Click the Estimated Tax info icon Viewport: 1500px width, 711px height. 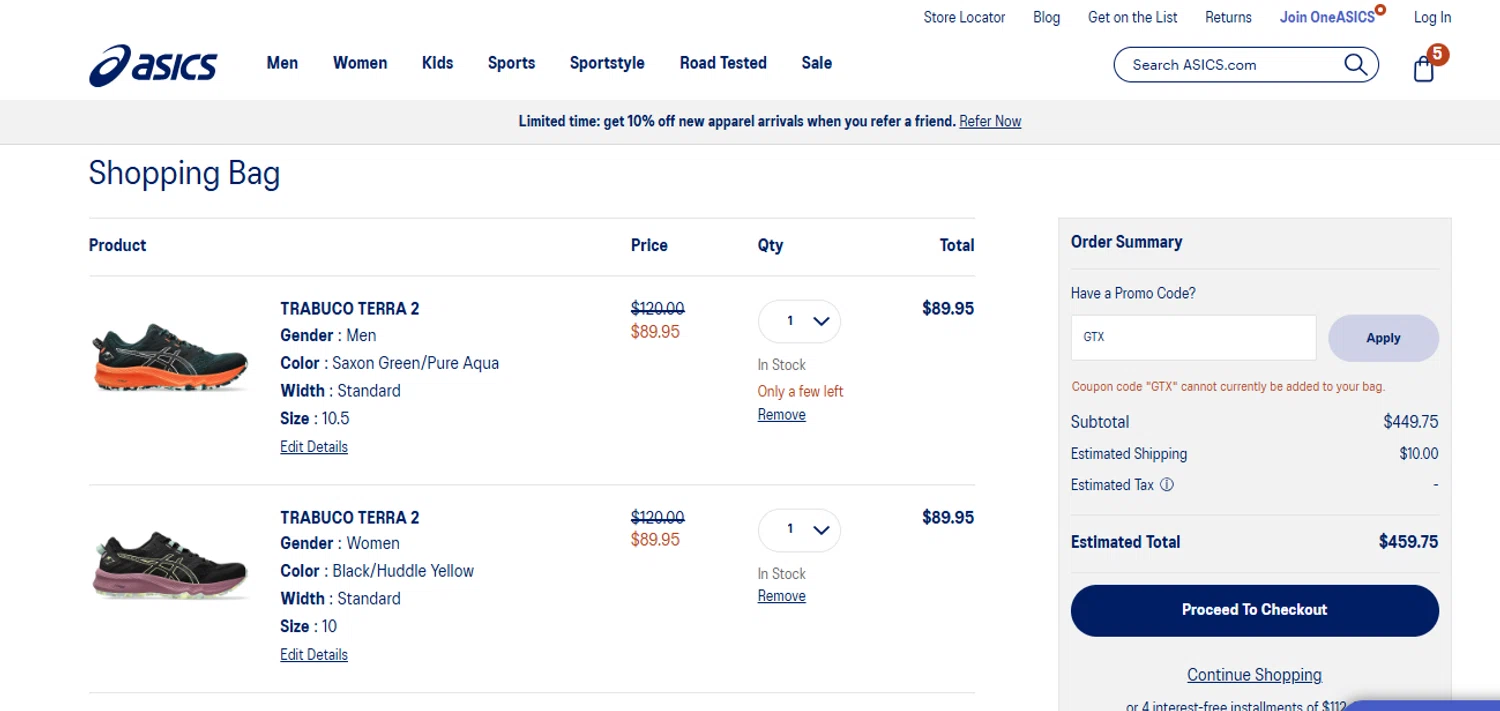click(1166, 485)
